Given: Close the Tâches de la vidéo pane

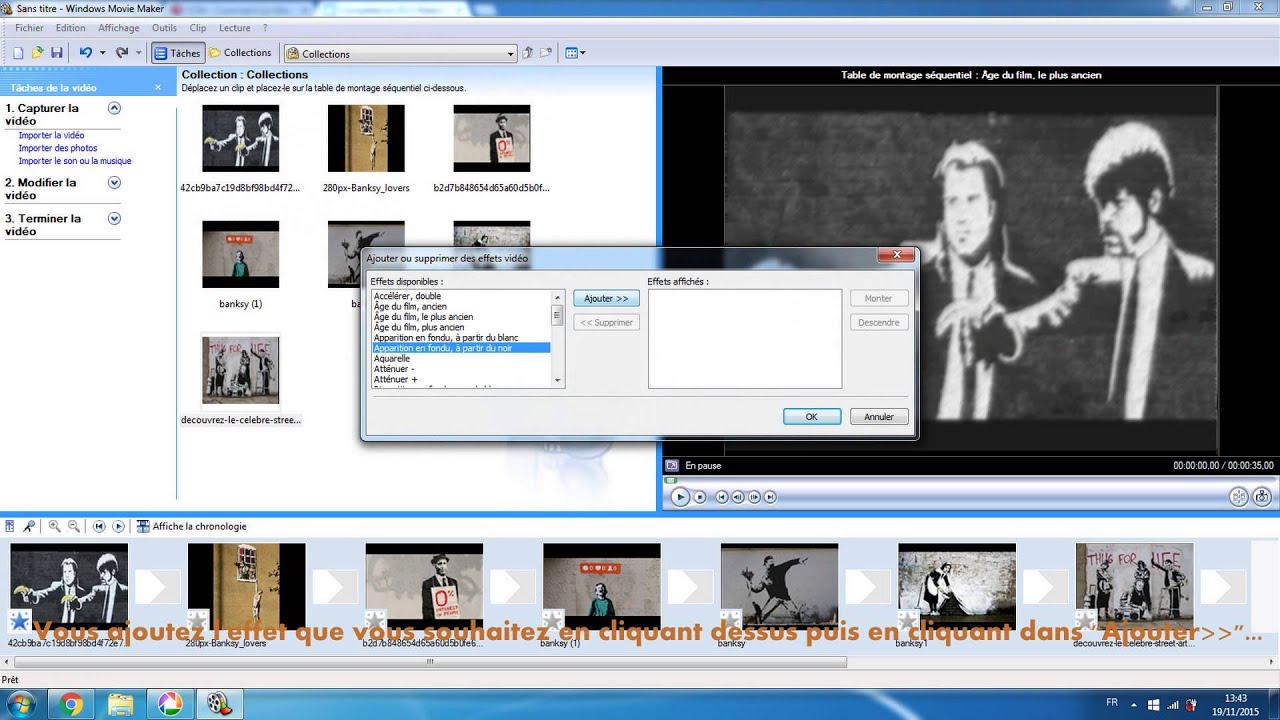Looking at the screenshot, I should pyautogui.click(x=157, y=88).
